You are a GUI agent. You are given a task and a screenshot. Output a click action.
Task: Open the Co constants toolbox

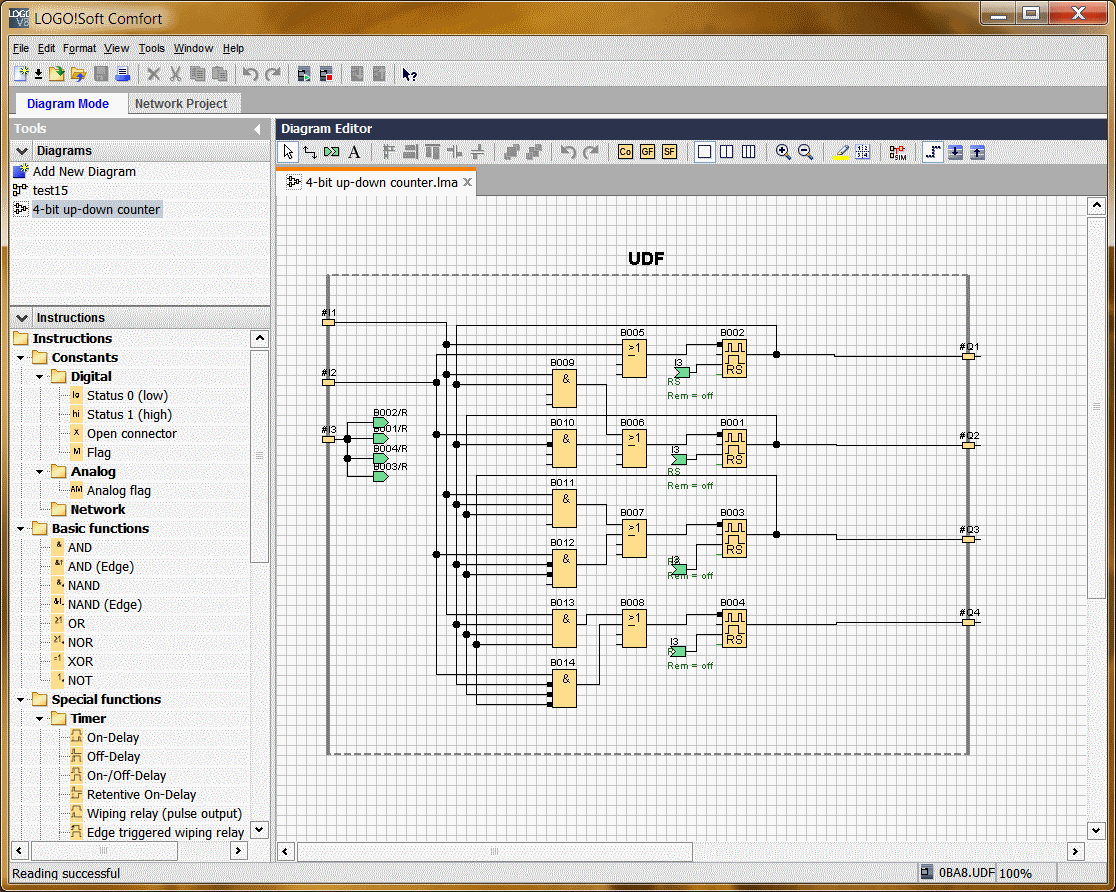tap(625, 152)
